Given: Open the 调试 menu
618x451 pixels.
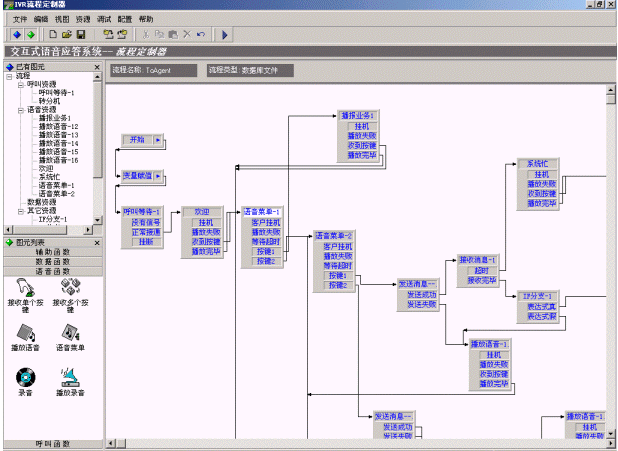Looking at the screenshot, I should pyautogui.click(x=104, y=19).
